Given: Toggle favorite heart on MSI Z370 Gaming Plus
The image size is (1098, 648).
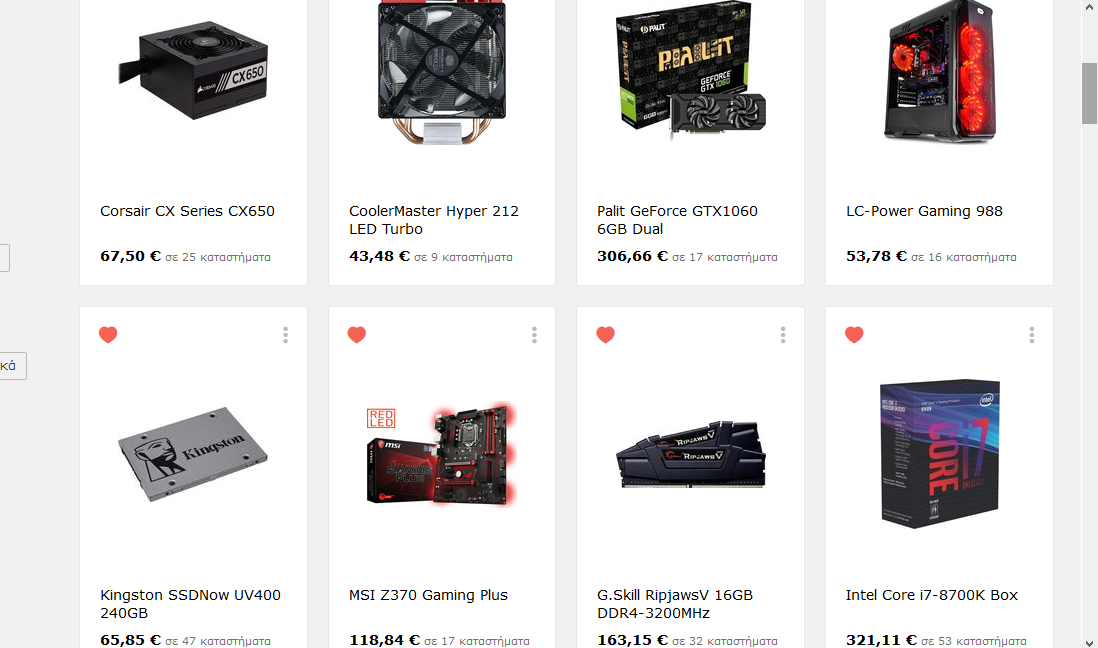Looking at the screenshot, I should (x=356, y=335).
